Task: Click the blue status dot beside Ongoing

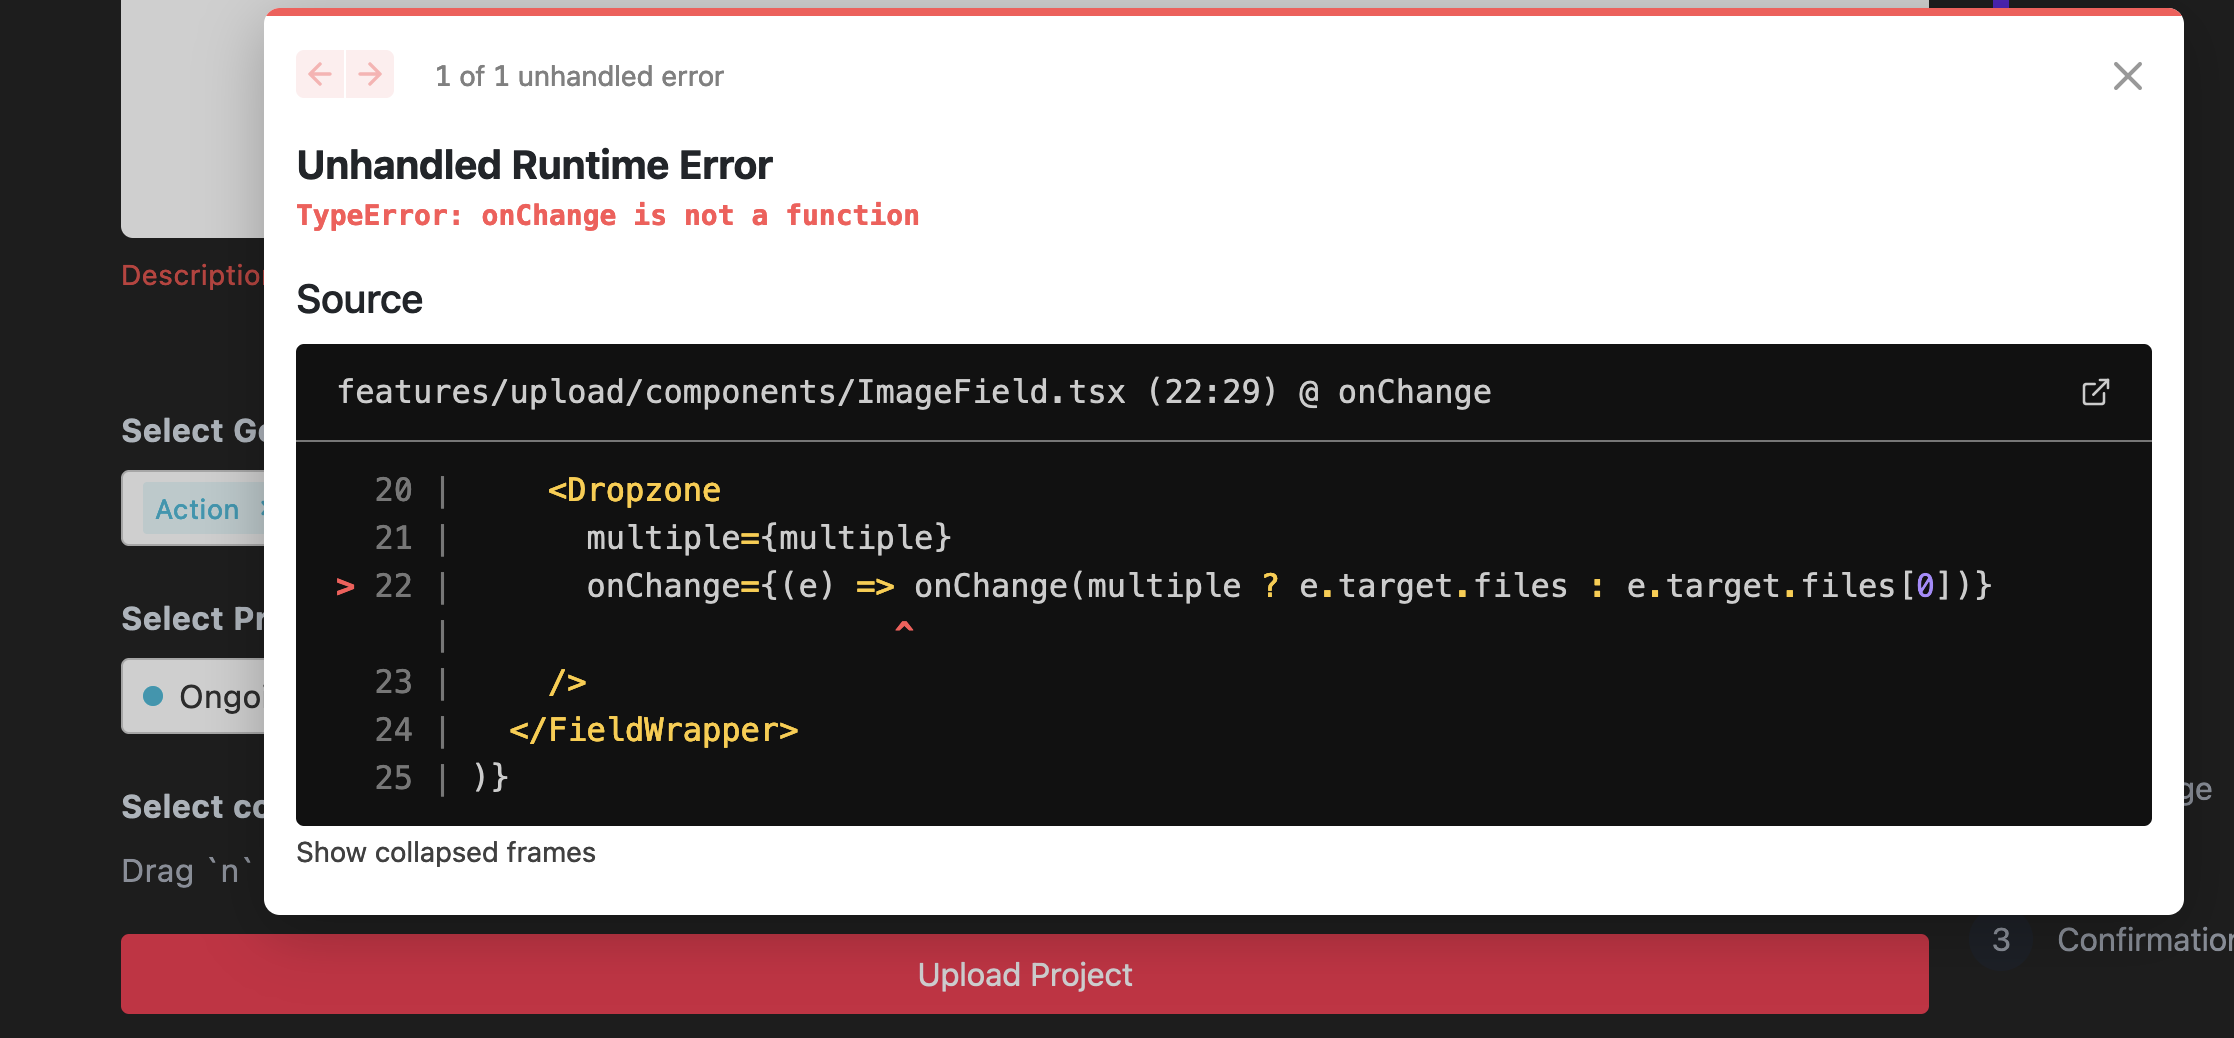Action: 153,697
